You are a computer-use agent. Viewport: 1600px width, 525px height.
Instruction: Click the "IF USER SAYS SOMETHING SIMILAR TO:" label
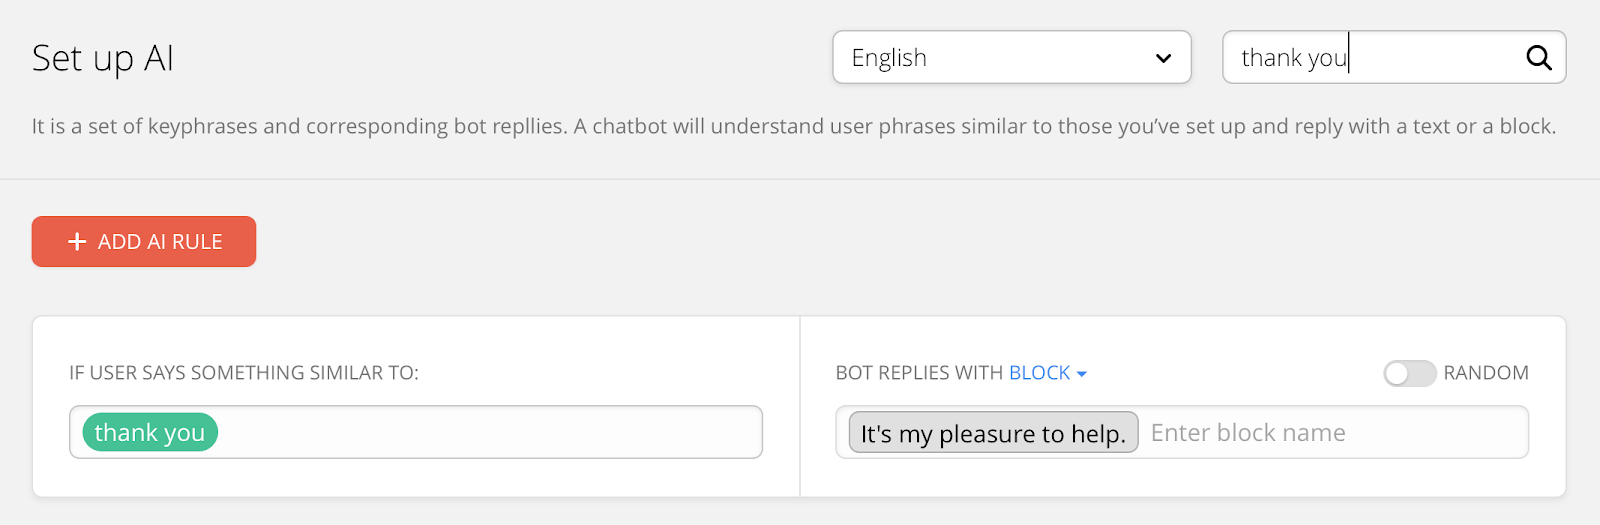pos(244,373)
